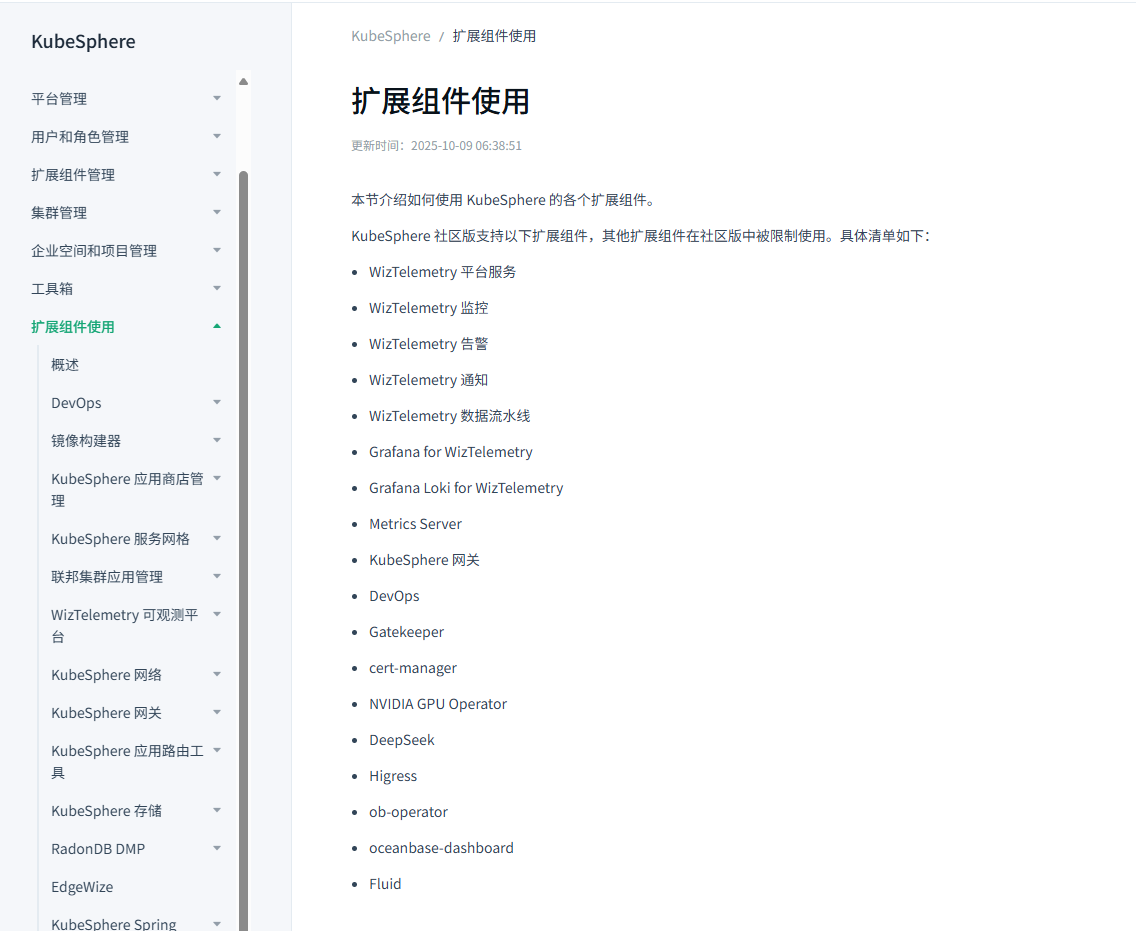Expand the 镜像构建器 submenu arrow
Viewport: 1136px width, 931px height.
(x=217, y=440)
